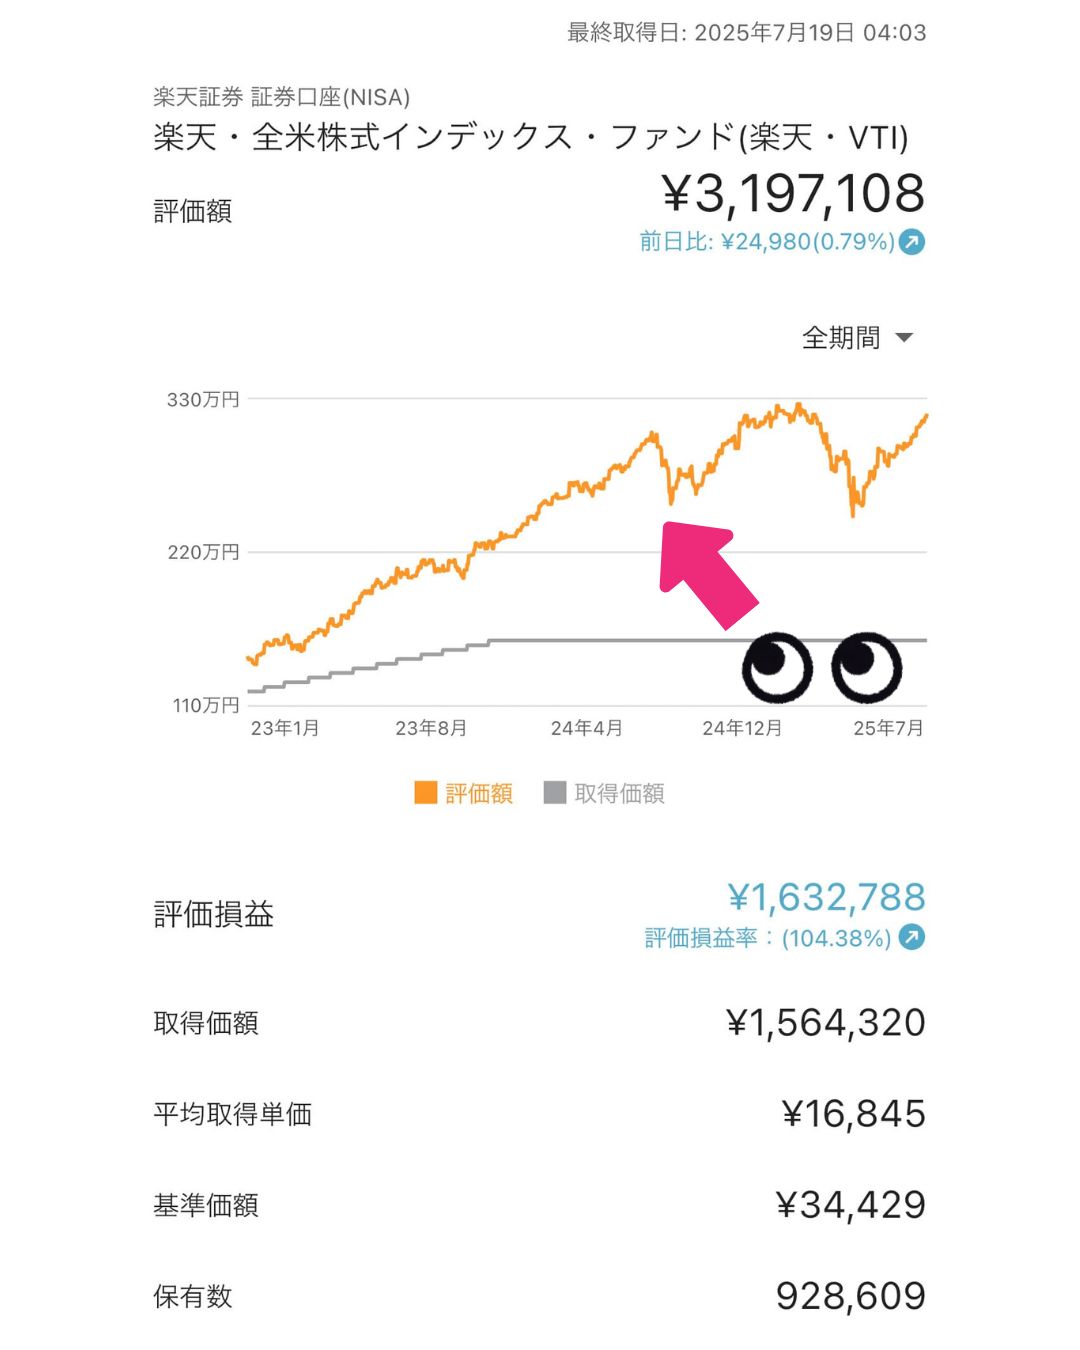Viewport: 1080px width, 1350px height.
Task: Click the arrow icon beside 評価損益率
Action: [x=912, y=937]
